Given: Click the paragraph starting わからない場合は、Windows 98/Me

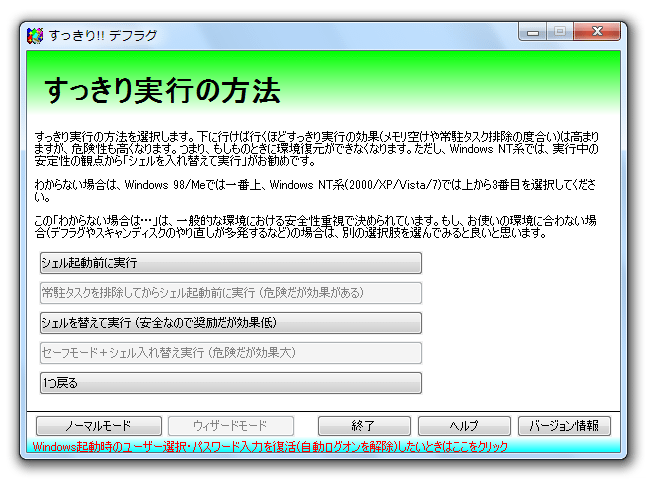Looking at the screenshot, I should tap(315, 191).
